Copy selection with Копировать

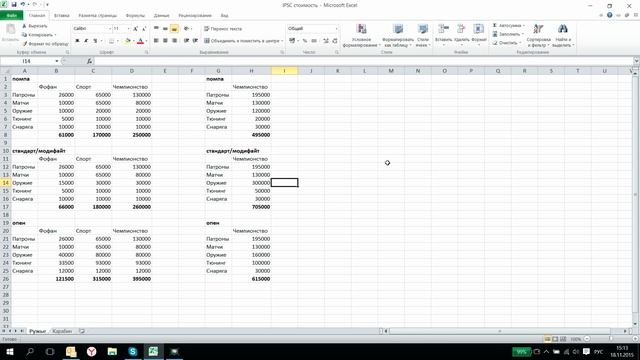tap(38, 35)
